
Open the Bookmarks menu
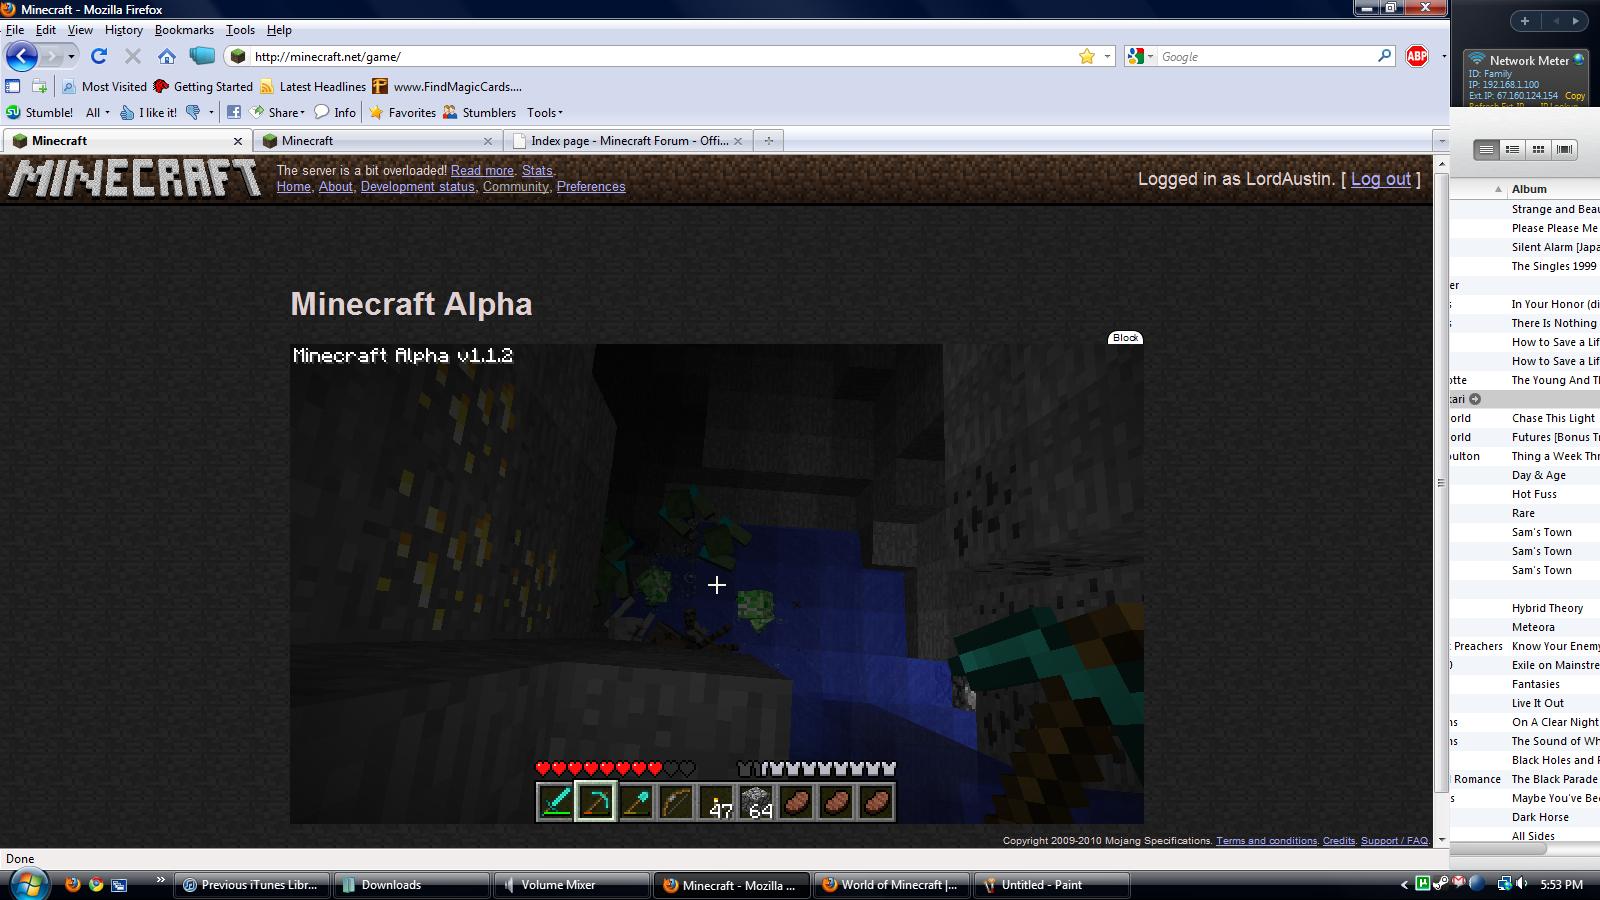(184, 30)
